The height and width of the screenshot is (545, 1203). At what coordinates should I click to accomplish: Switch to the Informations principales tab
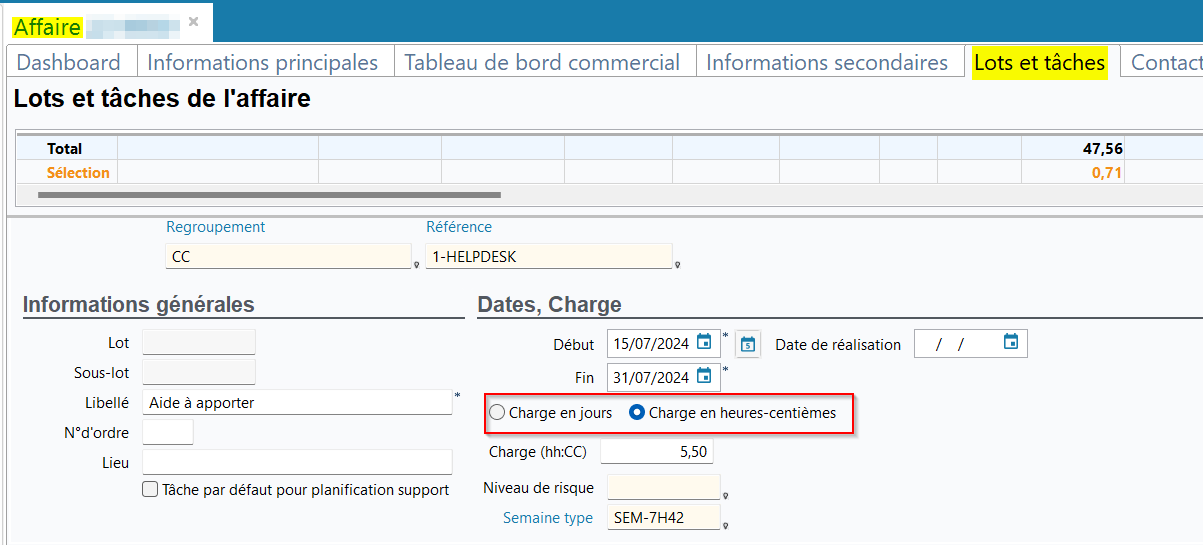(x=262, y=62)
